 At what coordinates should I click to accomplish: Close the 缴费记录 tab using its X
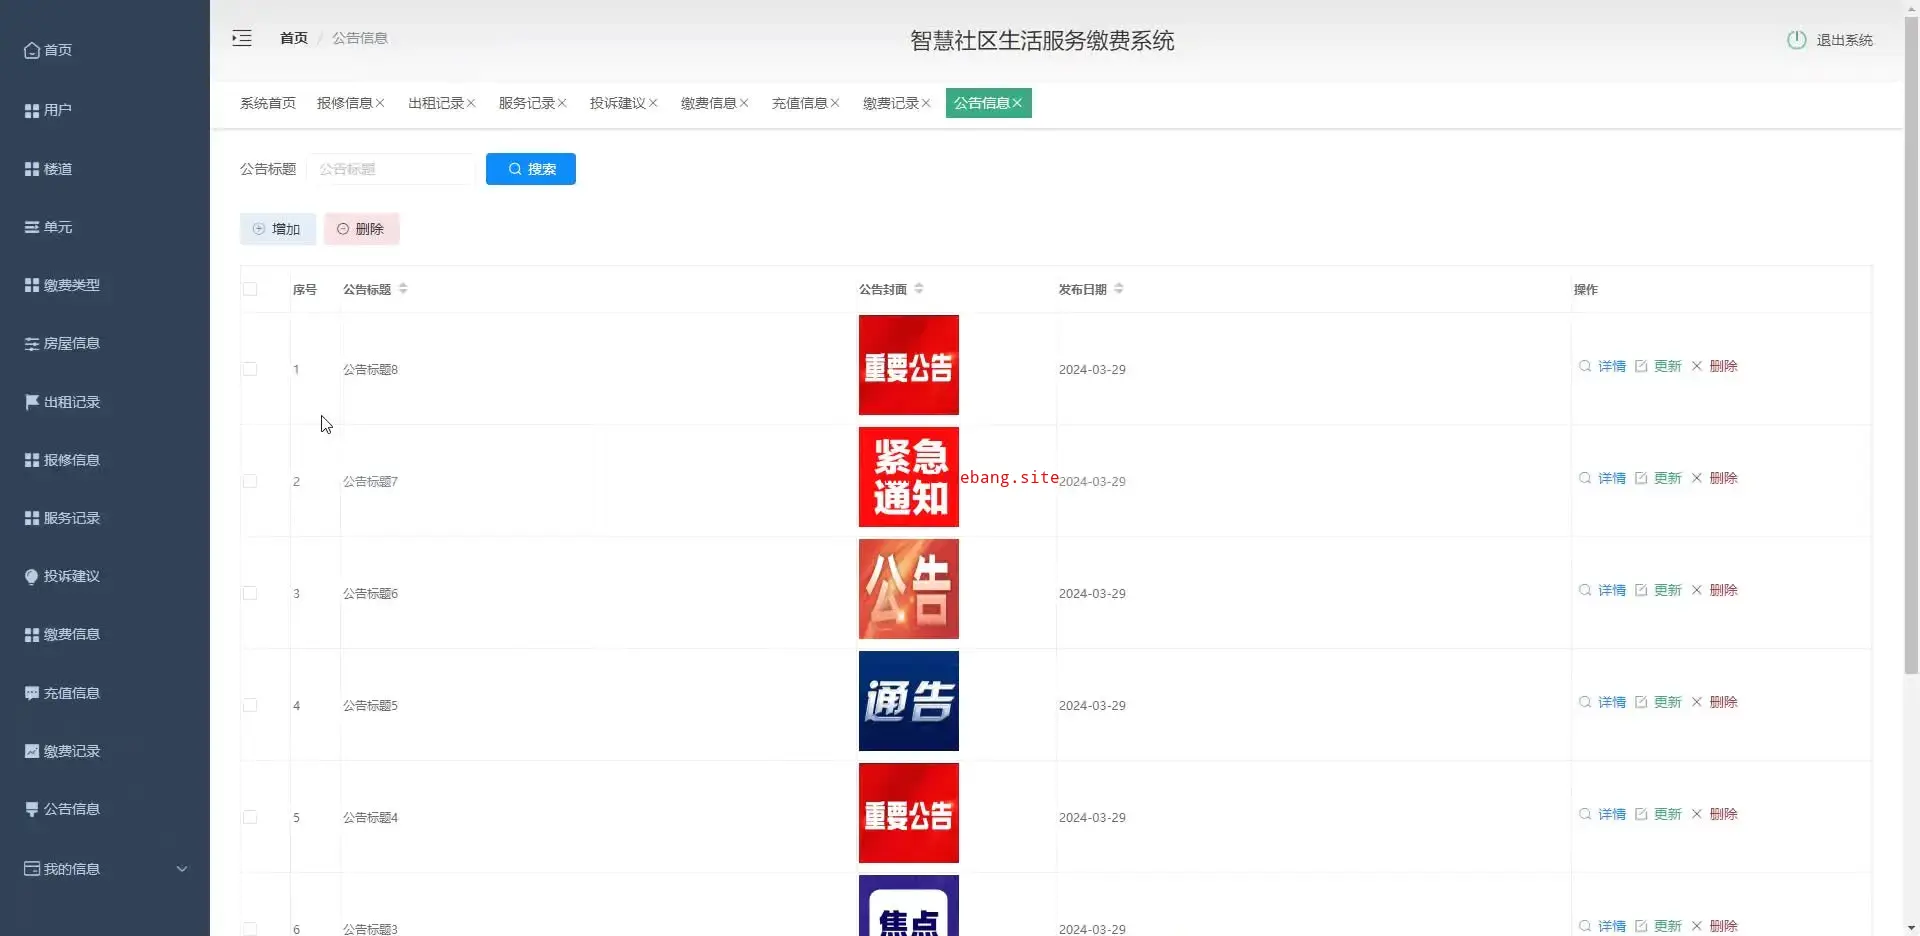pyautogui.click(x=926, y=103)
